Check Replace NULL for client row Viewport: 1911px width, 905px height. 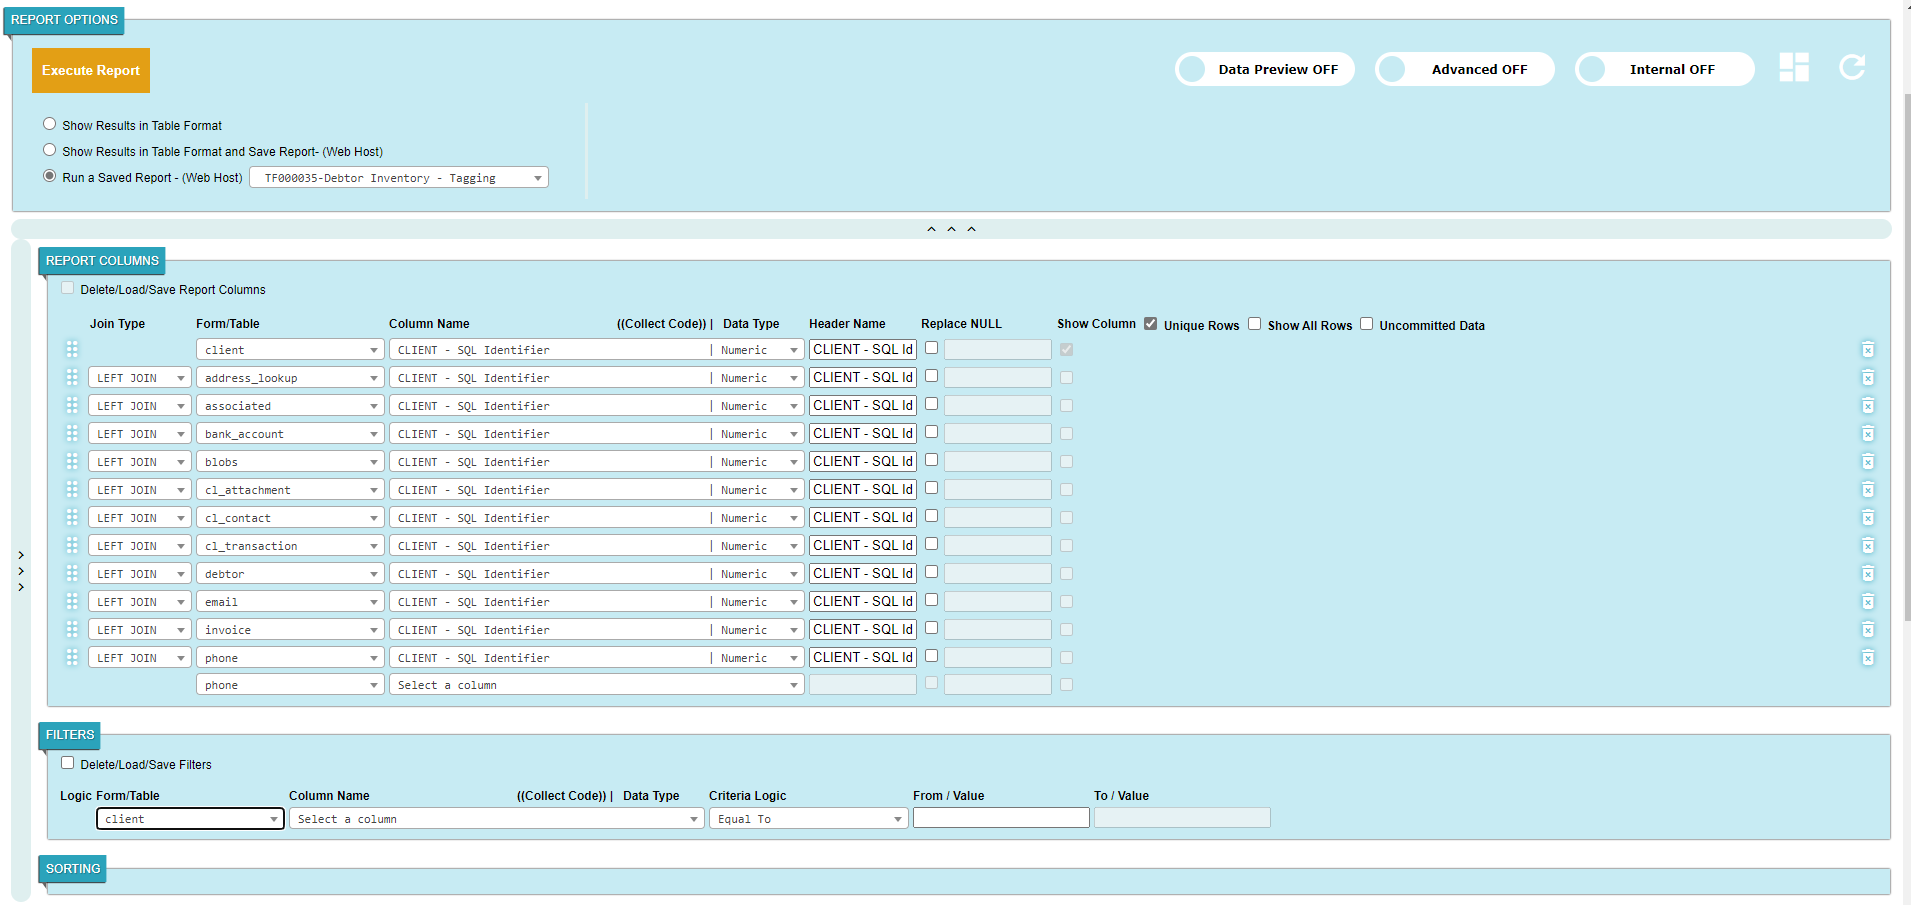[931, 348]
